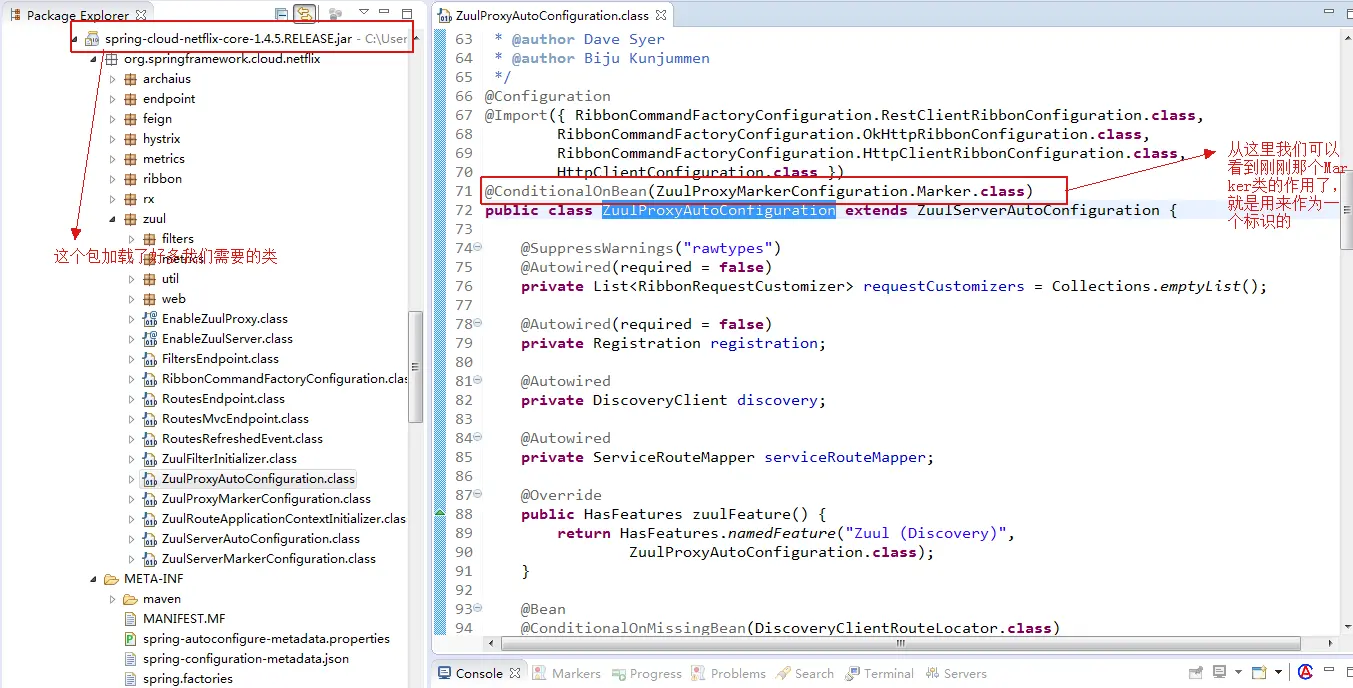The height and width of the screenshot is (688, 1353).
Task: Click the ZuulFilterInitializer.class file icon
Action: coord(150,459)
